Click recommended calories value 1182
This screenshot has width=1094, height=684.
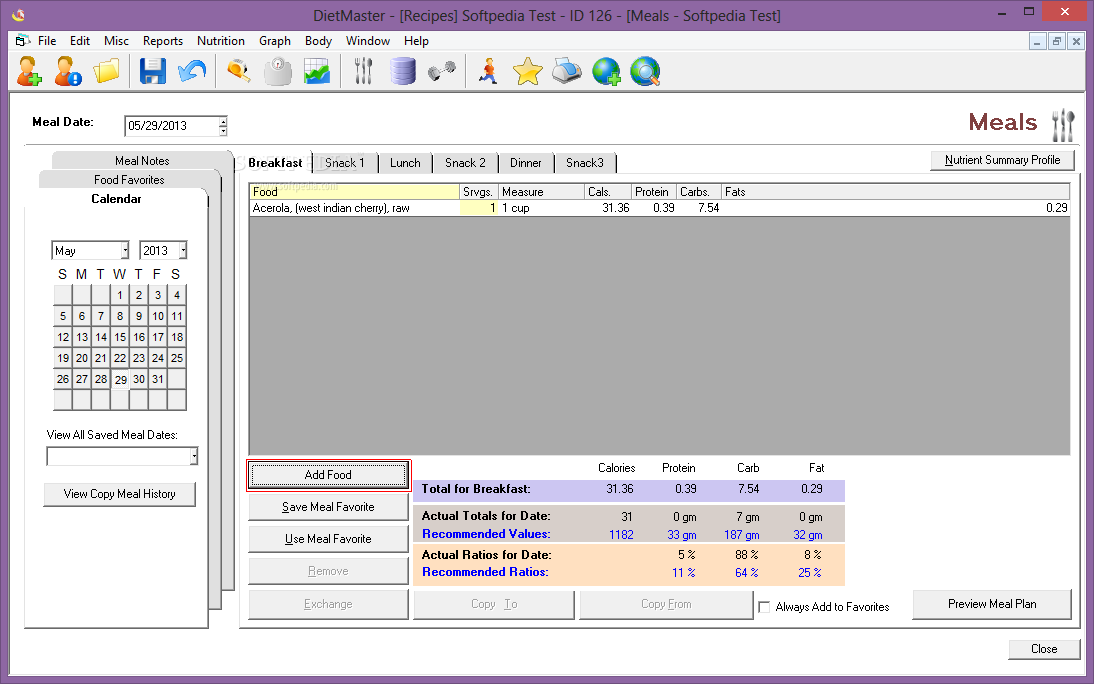coord(621,535)
